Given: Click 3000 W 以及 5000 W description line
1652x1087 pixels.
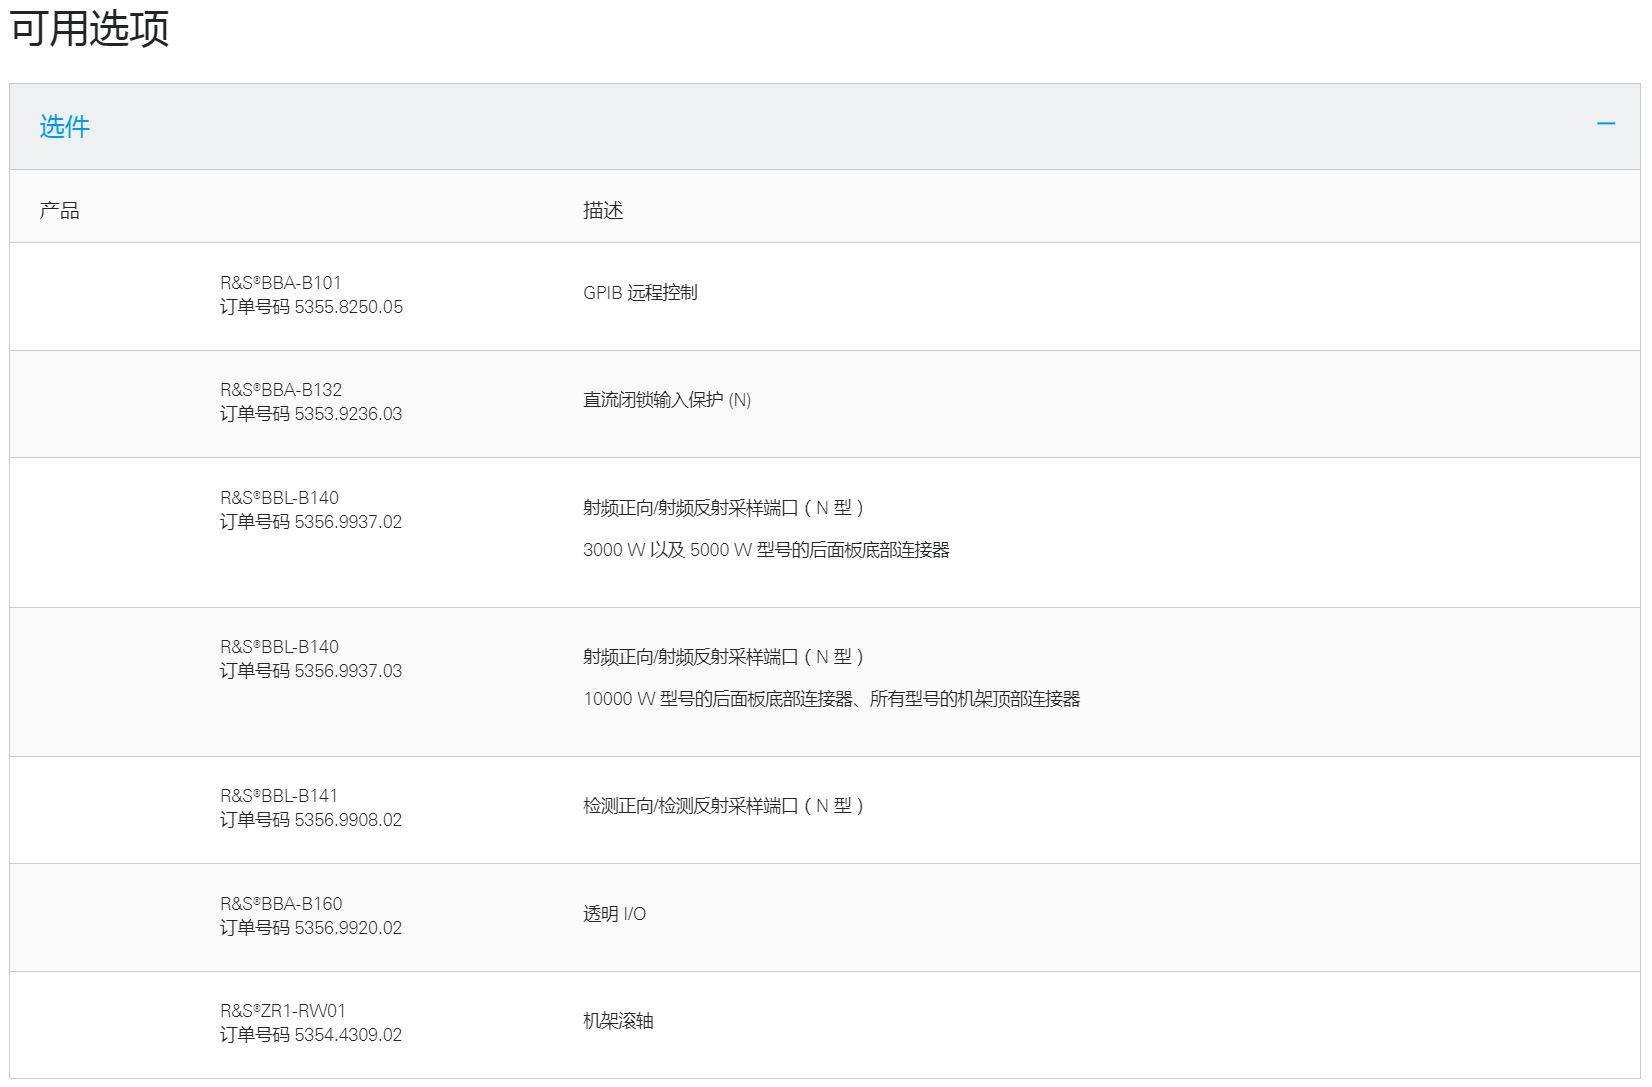Looking at the screenshot, I should [766, 550].
